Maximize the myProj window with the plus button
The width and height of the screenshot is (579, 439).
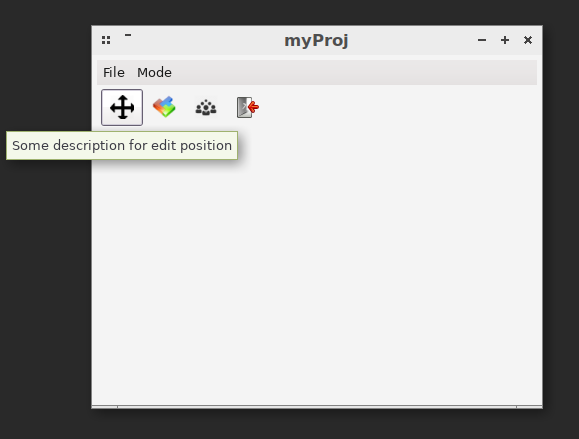(505, 40)
